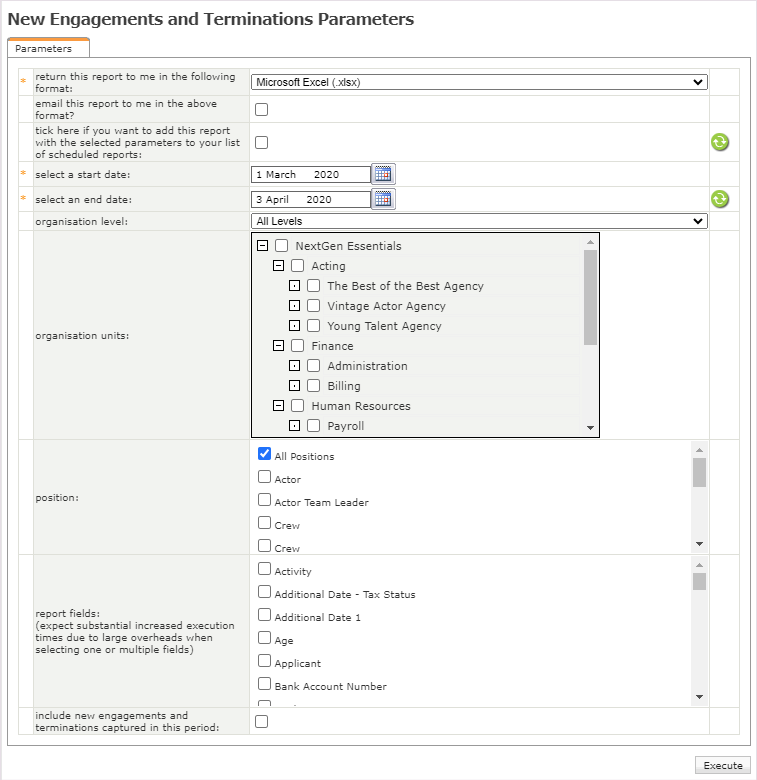Click the start date input field

click(310, 174)
